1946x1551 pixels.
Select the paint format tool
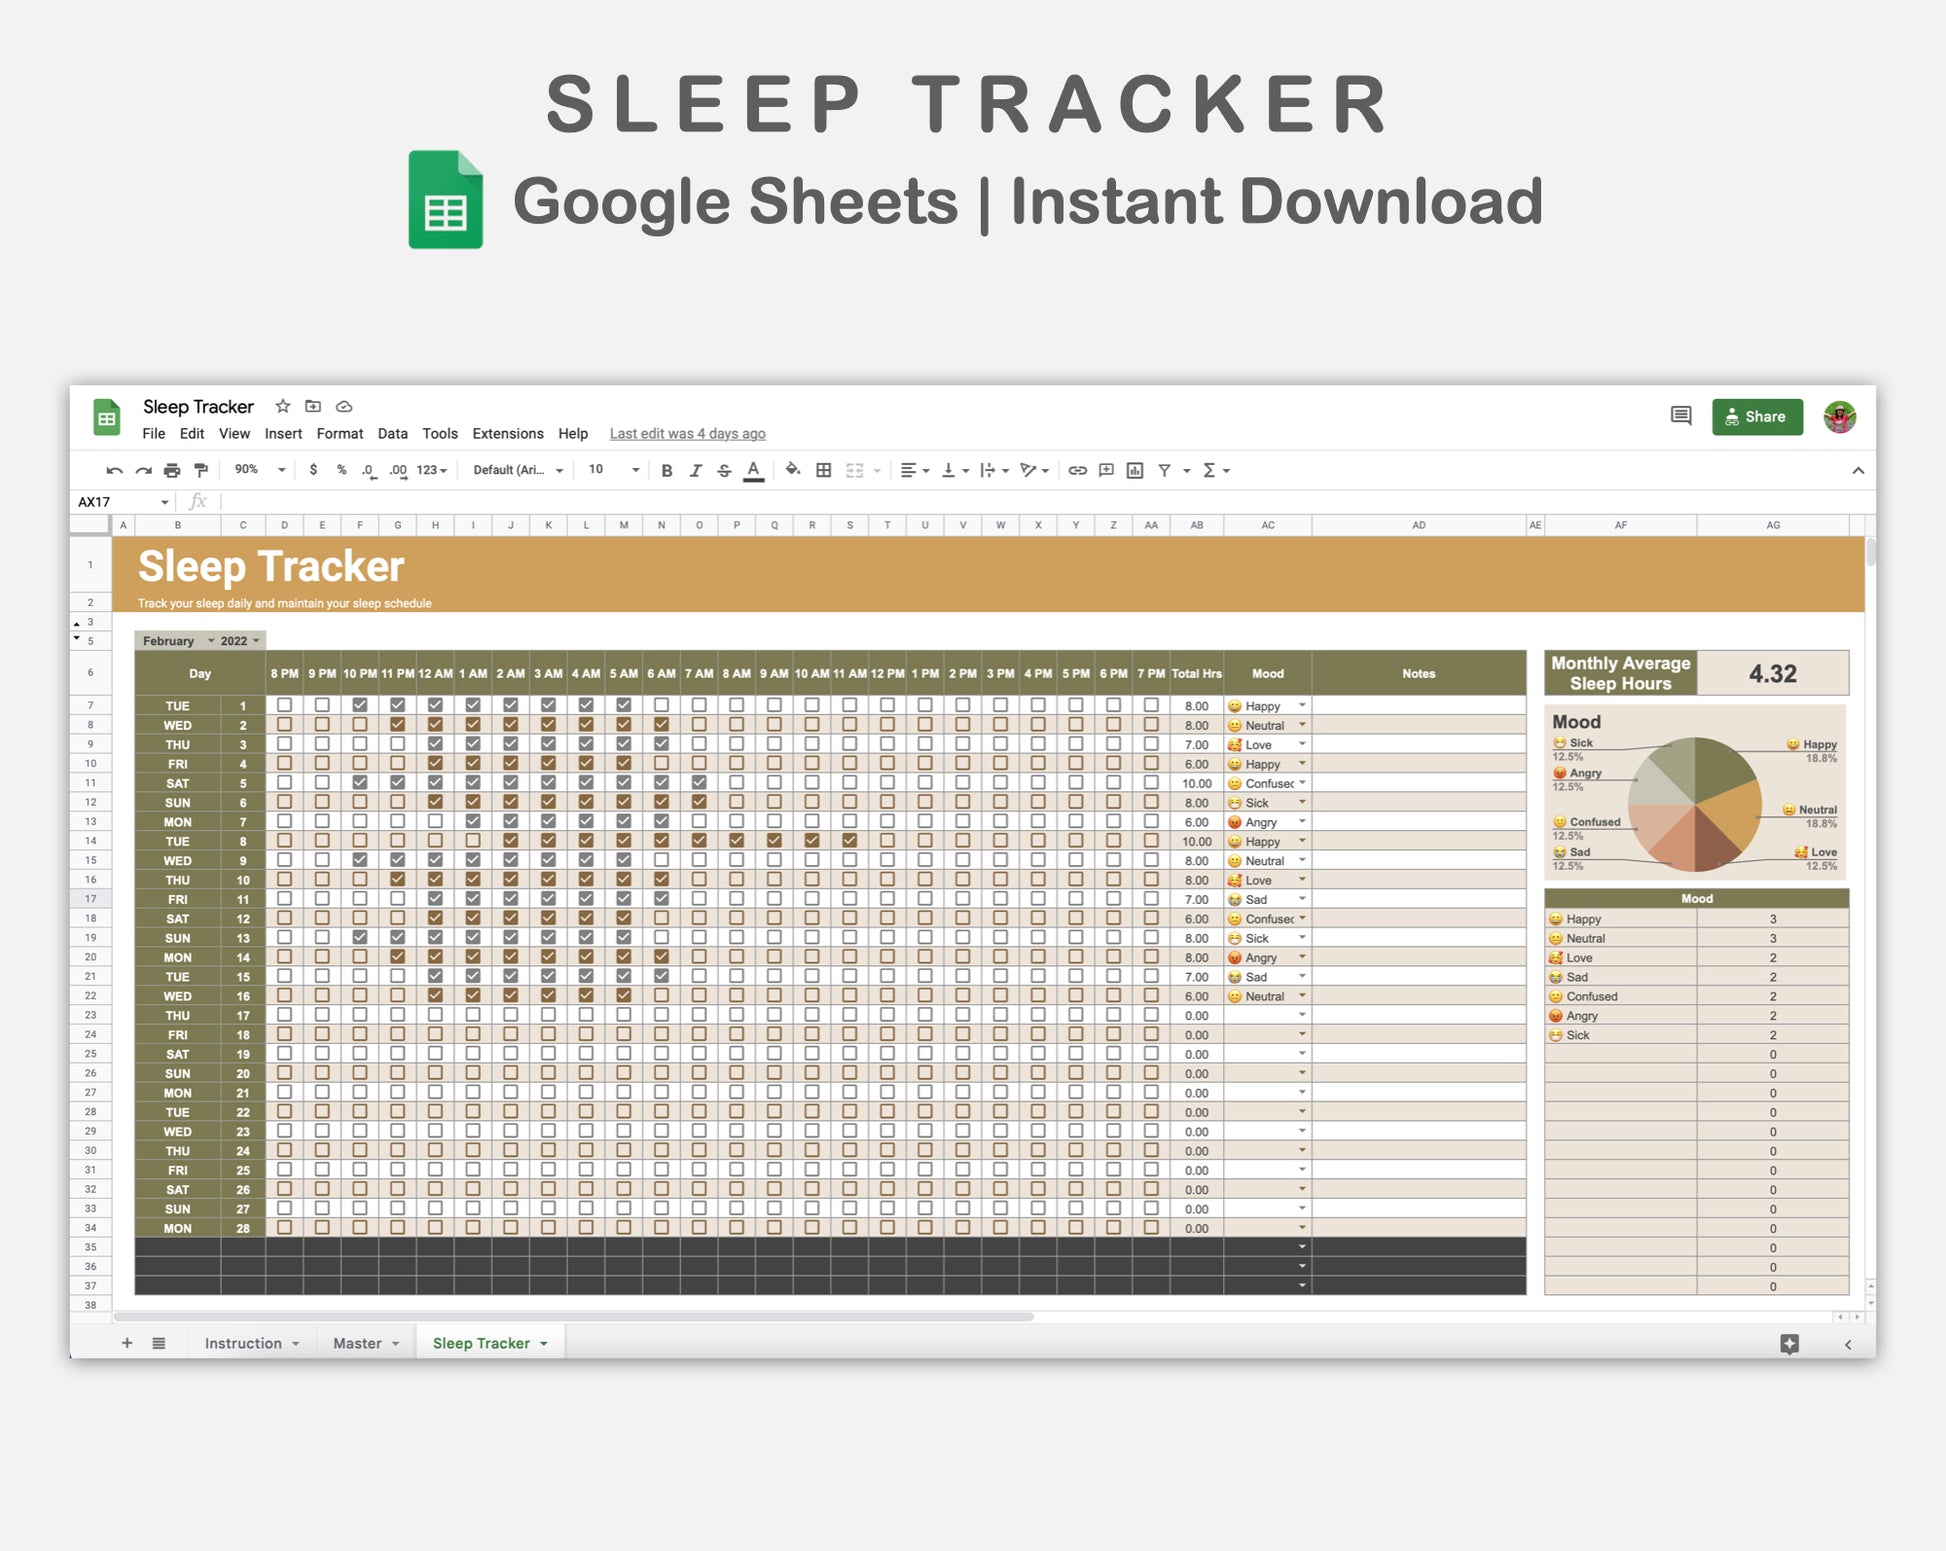(x=201, y=470)
